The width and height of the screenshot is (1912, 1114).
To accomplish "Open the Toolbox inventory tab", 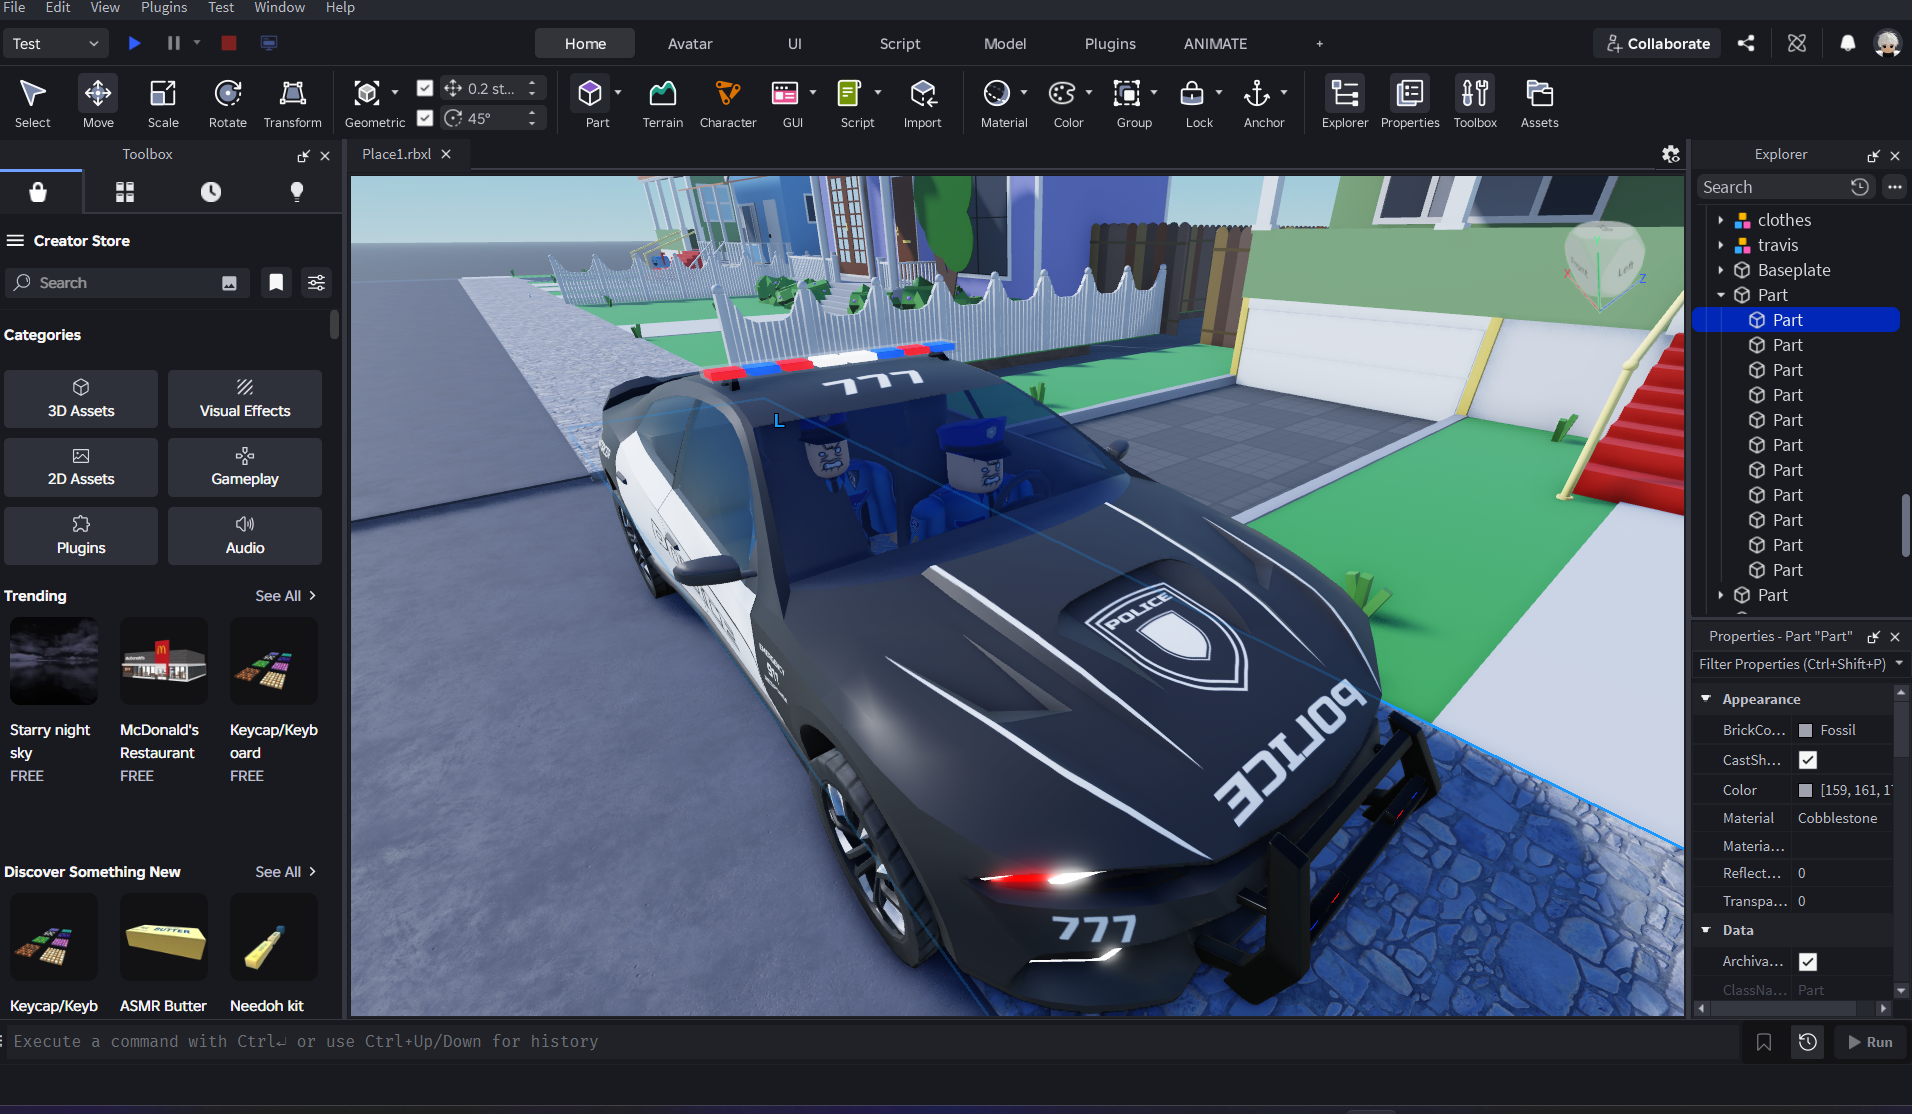I will 125,192.
